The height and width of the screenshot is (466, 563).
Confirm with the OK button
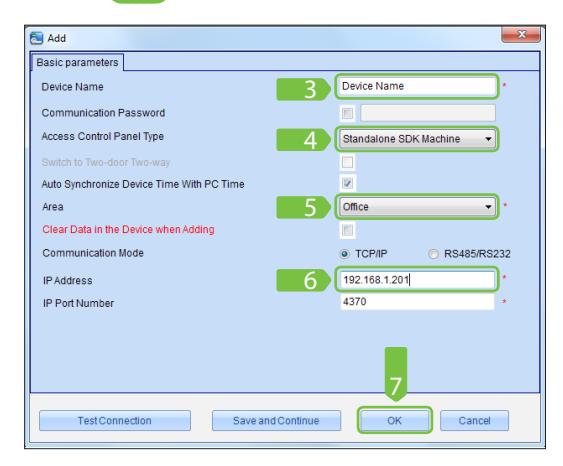[394, 420]
